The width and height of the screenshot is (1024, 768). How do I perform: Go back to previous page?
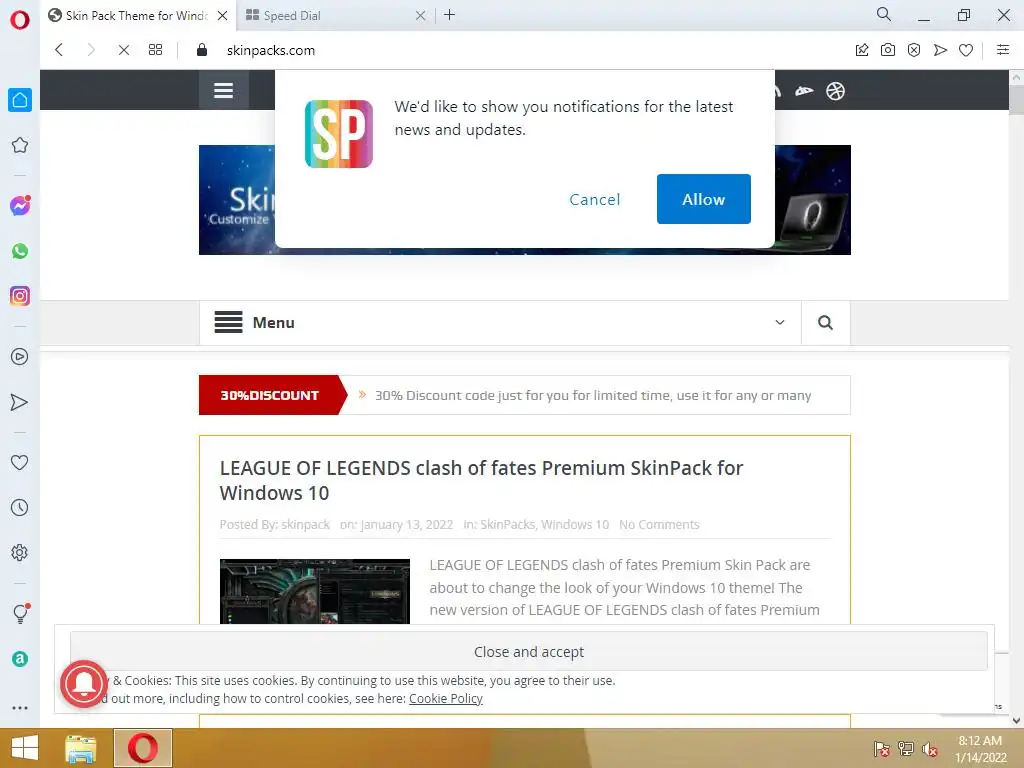[59, 50]
